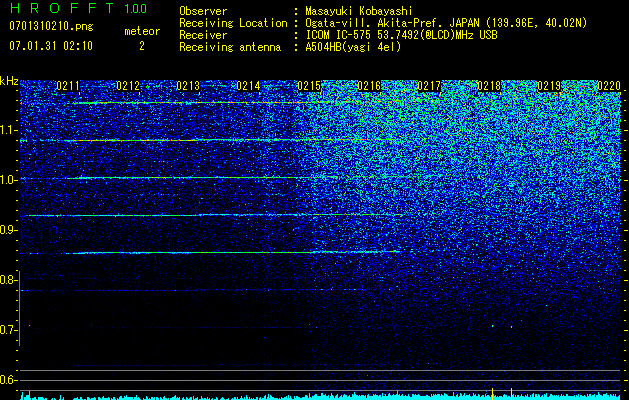Click the 1.1 kHz axis label
The height and width of the screenshot is (400, 629).
(8, 130)
